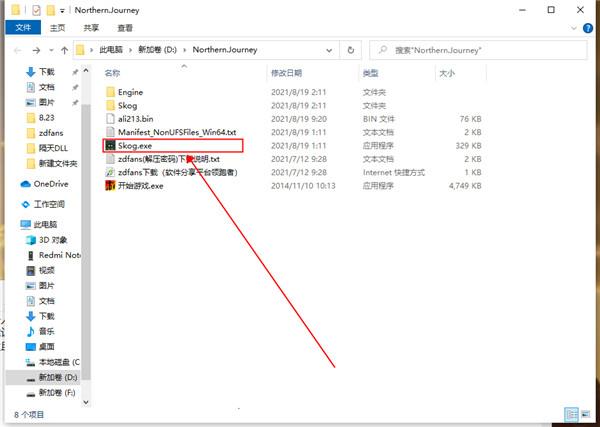This screenshot has height=427, width=600.
Task: Select 此电脑 in the navigation pane
Action: pyautogui.click(x=45, y=225)
